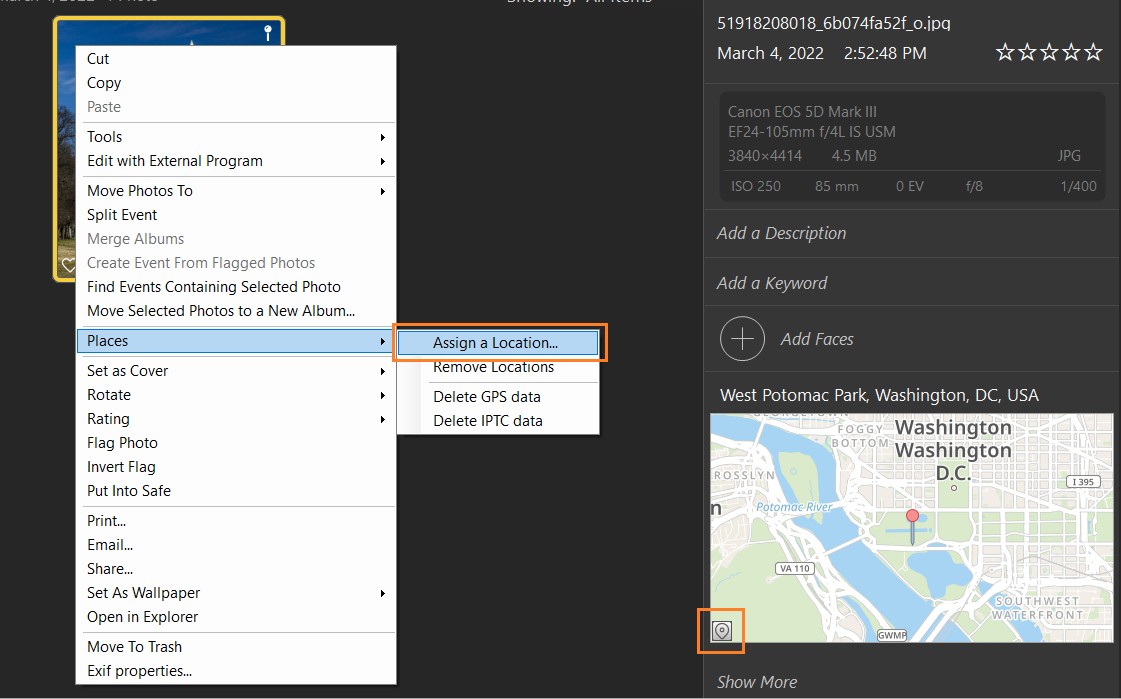The width and height of the screenshot is (1121, 699).
Task: Choose Cut from context menu
Action: [x=236, y=59]
